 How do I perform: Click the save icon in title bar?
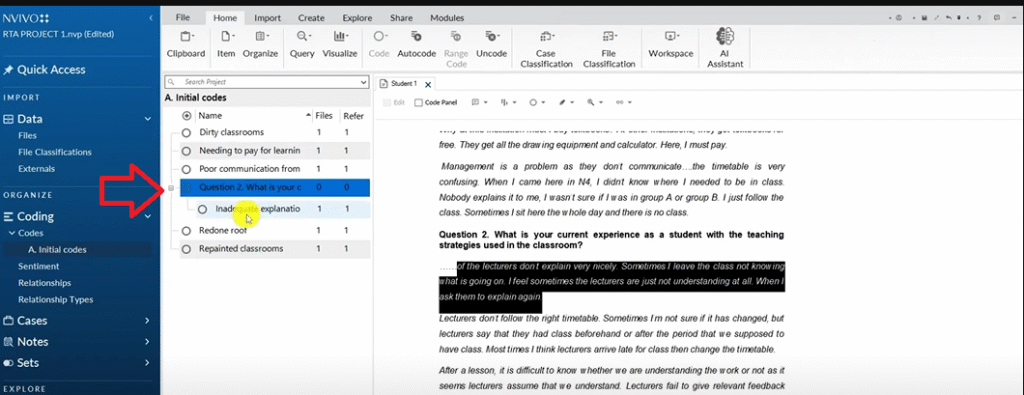[924, 17]
